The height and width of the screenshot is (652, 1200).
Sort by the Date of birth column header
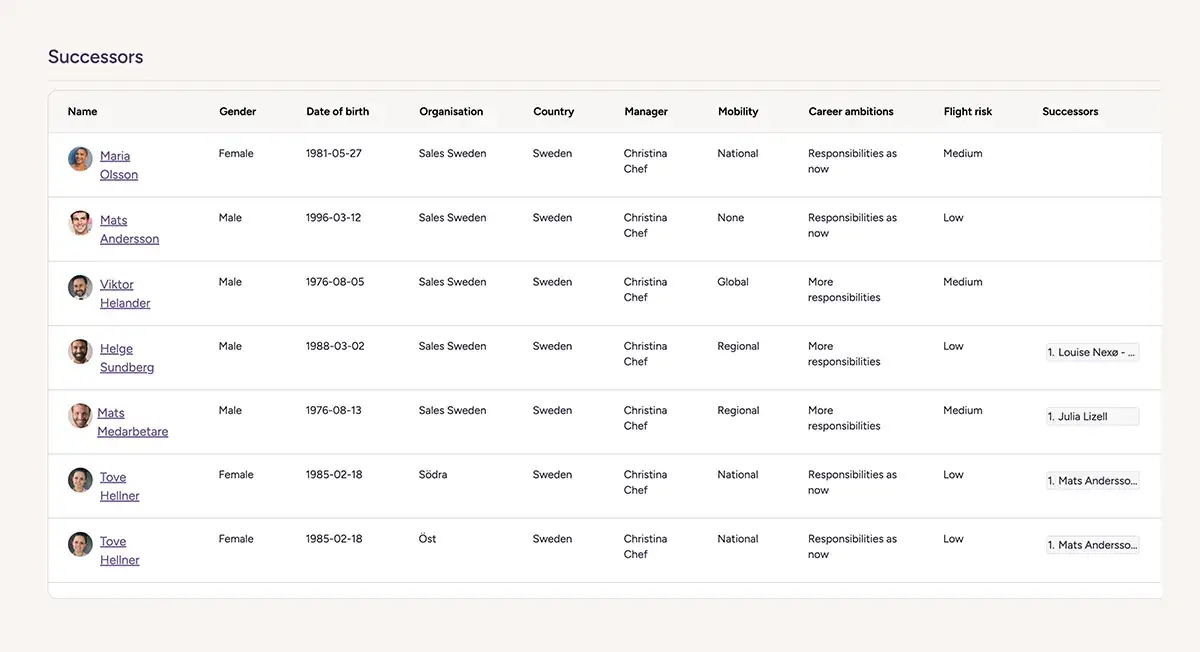click(337, 112)
